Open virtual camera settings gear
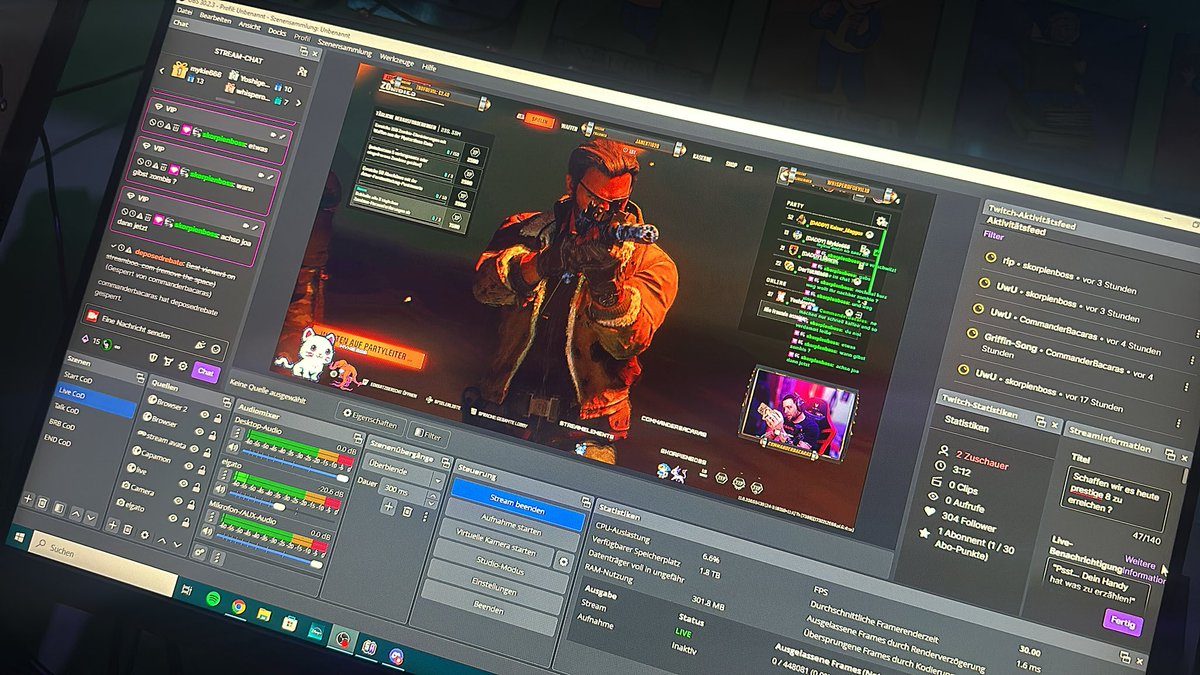Screen dimensions: 1200x675 coord(563,562)
